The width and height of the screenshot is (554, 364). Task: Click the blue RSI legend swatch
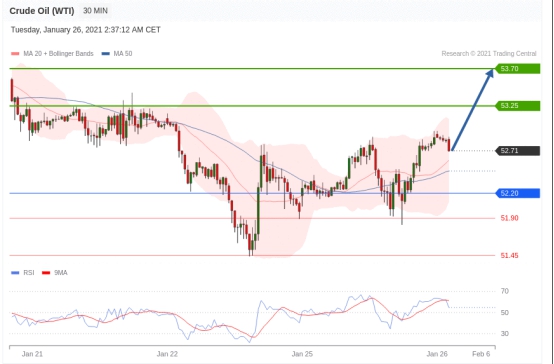15,273
